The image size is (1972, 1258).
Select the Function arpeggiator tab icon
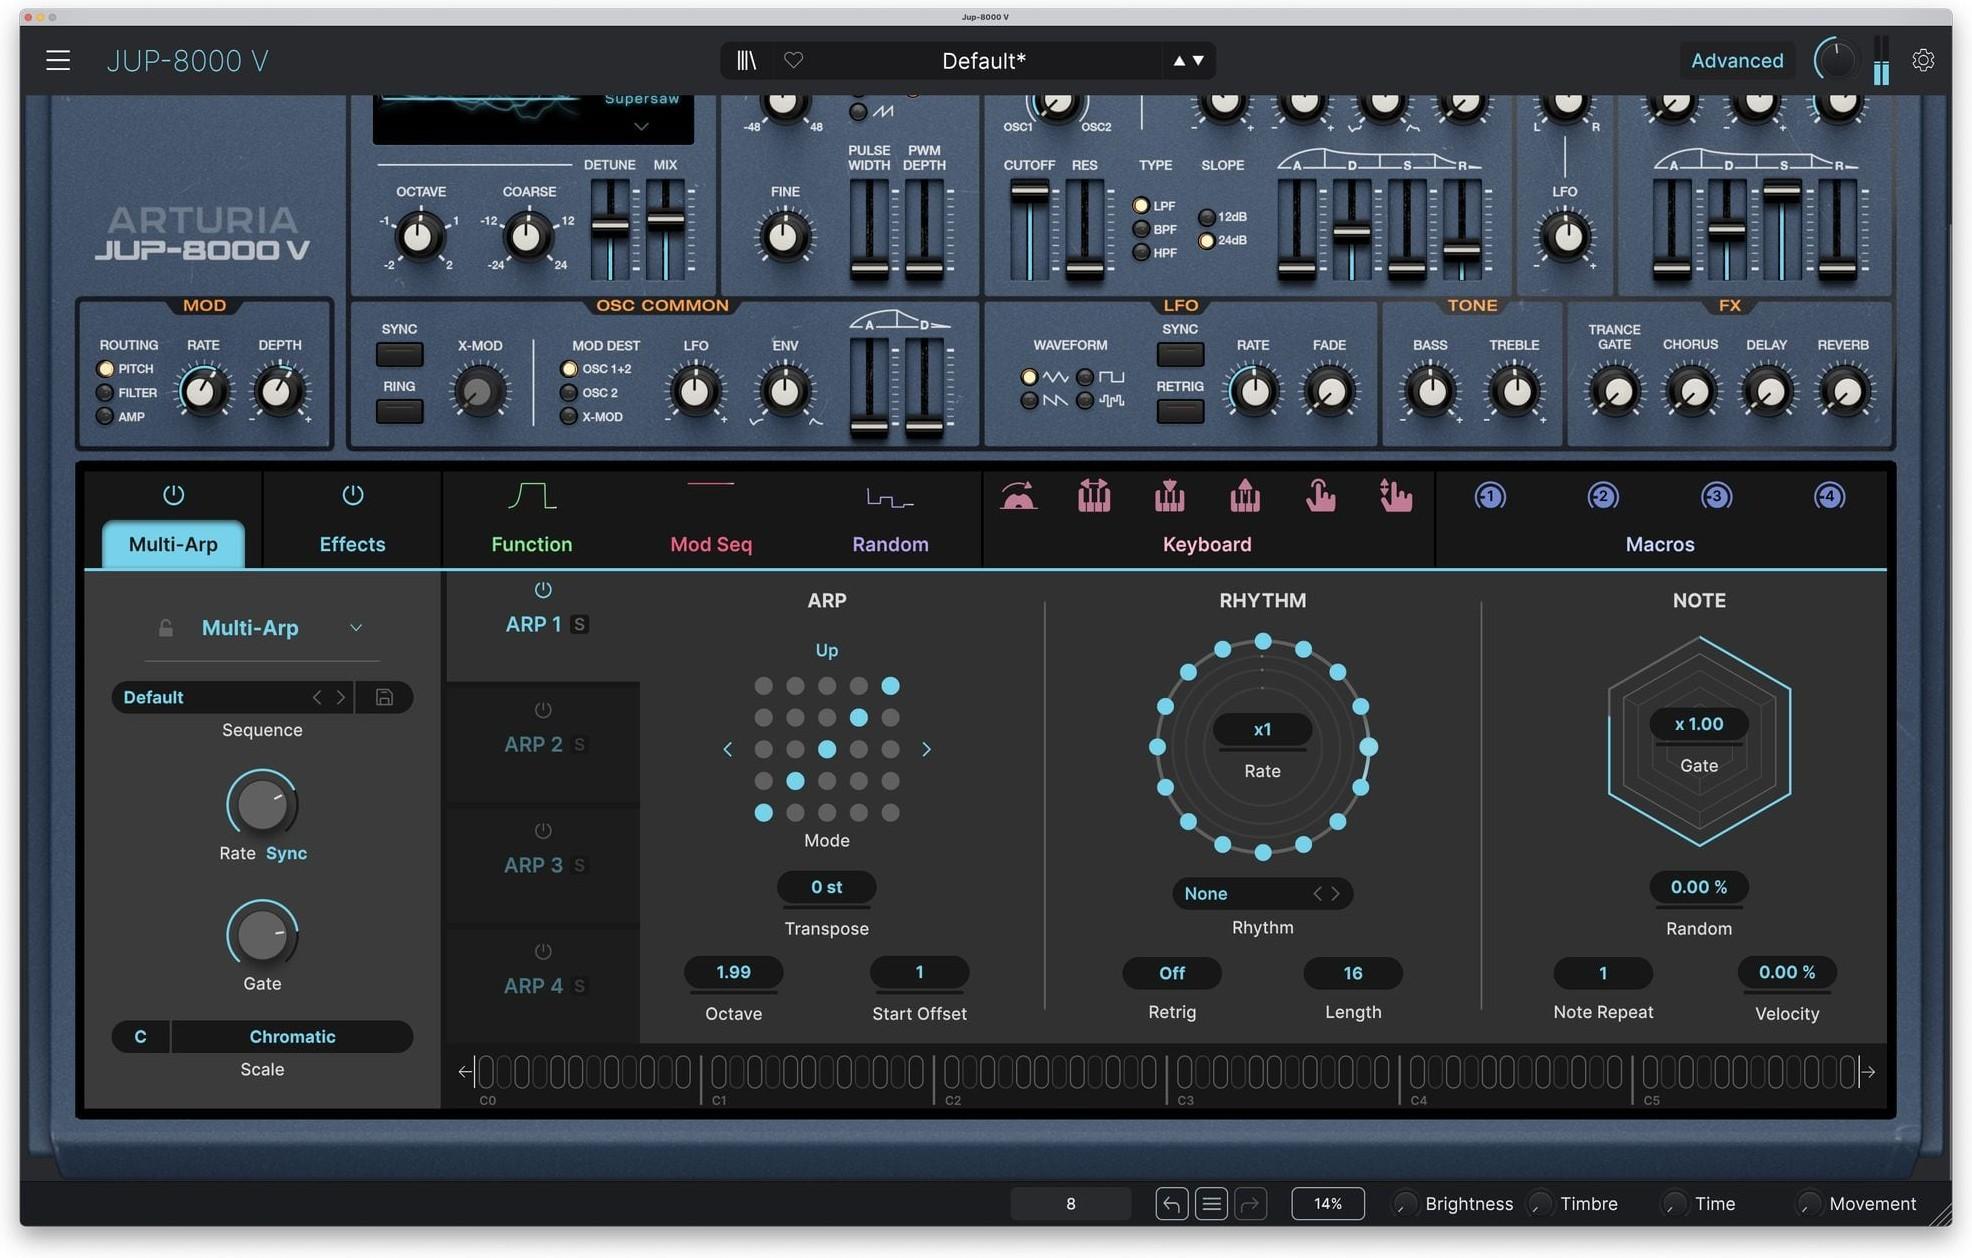531,495
